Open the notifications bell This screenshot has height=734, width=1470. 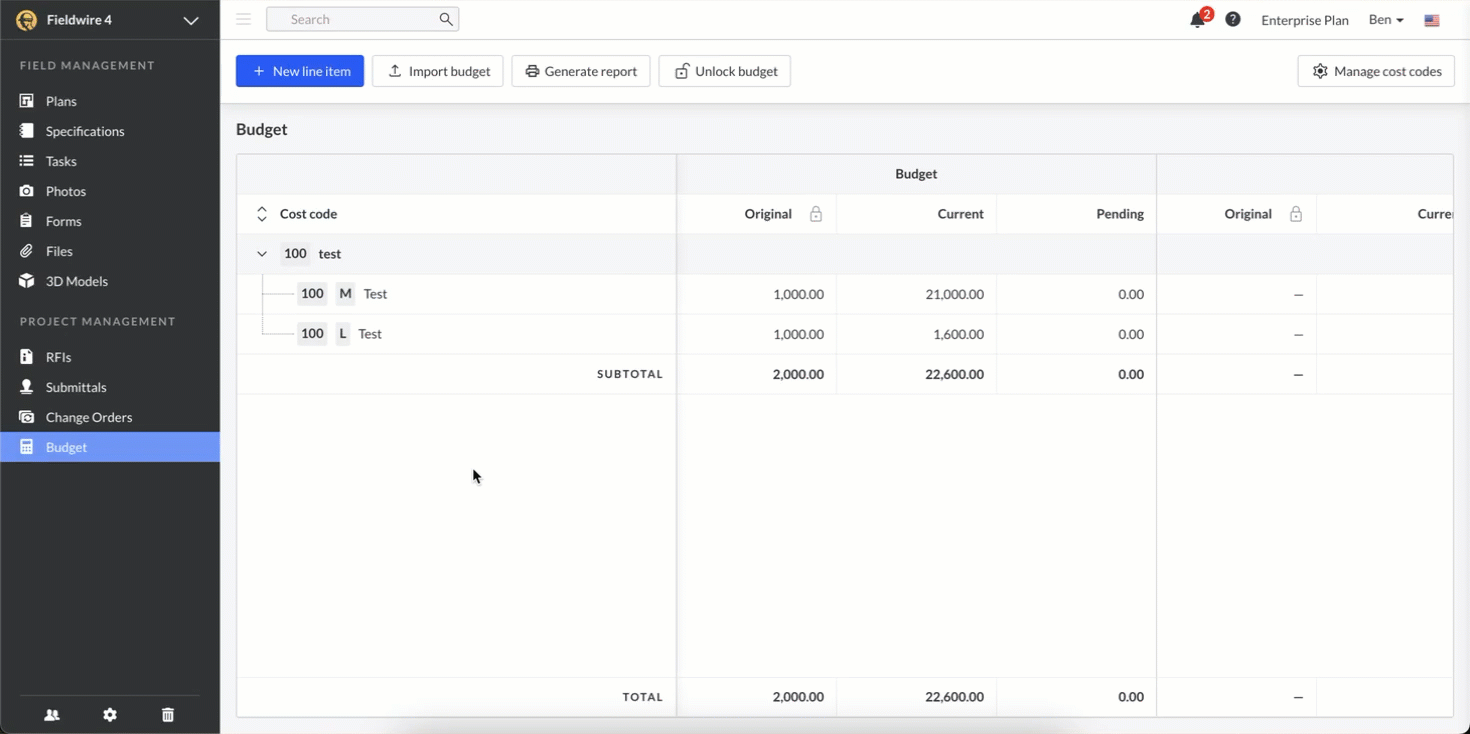(x=1197, y=20)
